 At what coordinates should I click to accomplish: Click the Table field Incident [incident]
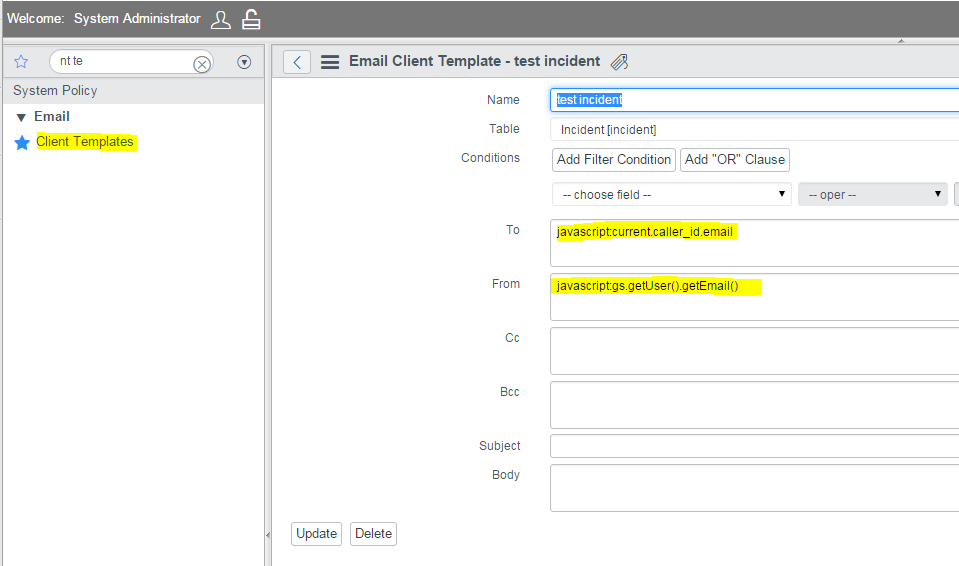tap(754, 130)
